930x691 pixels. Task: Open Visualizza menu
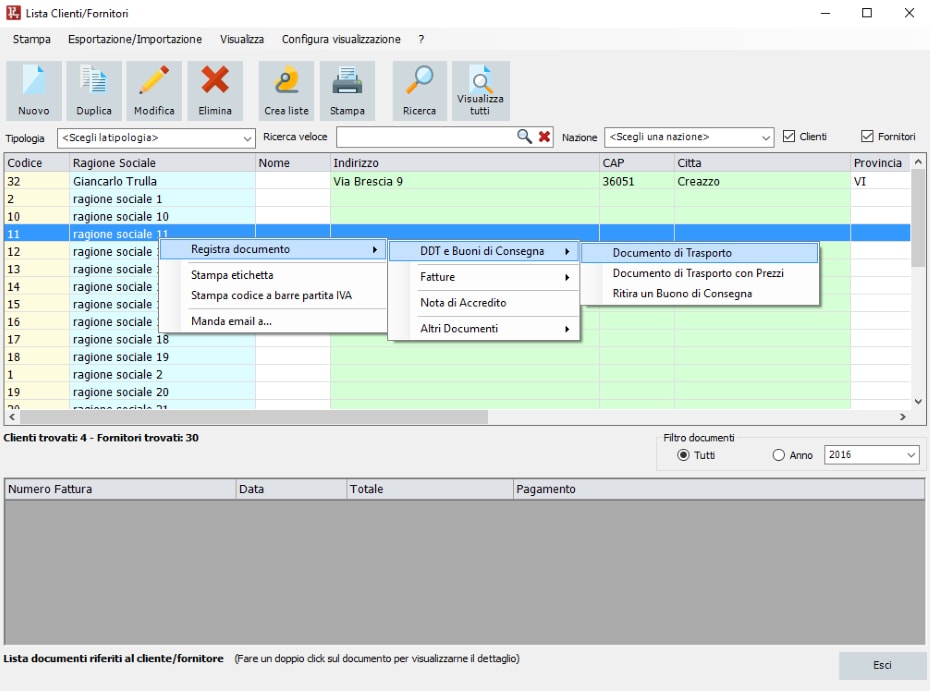tap(242, 39)
